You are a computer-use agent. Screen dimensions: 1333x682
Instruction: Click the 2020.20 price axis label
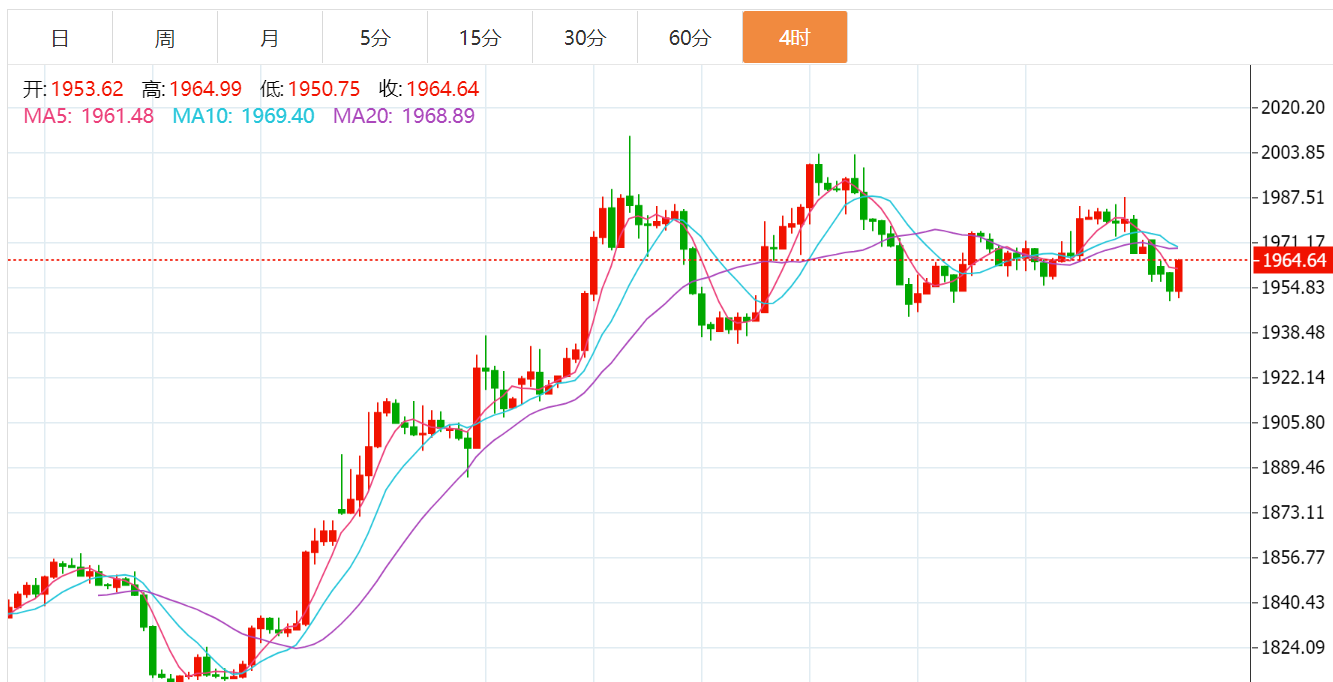(1295, 107)
